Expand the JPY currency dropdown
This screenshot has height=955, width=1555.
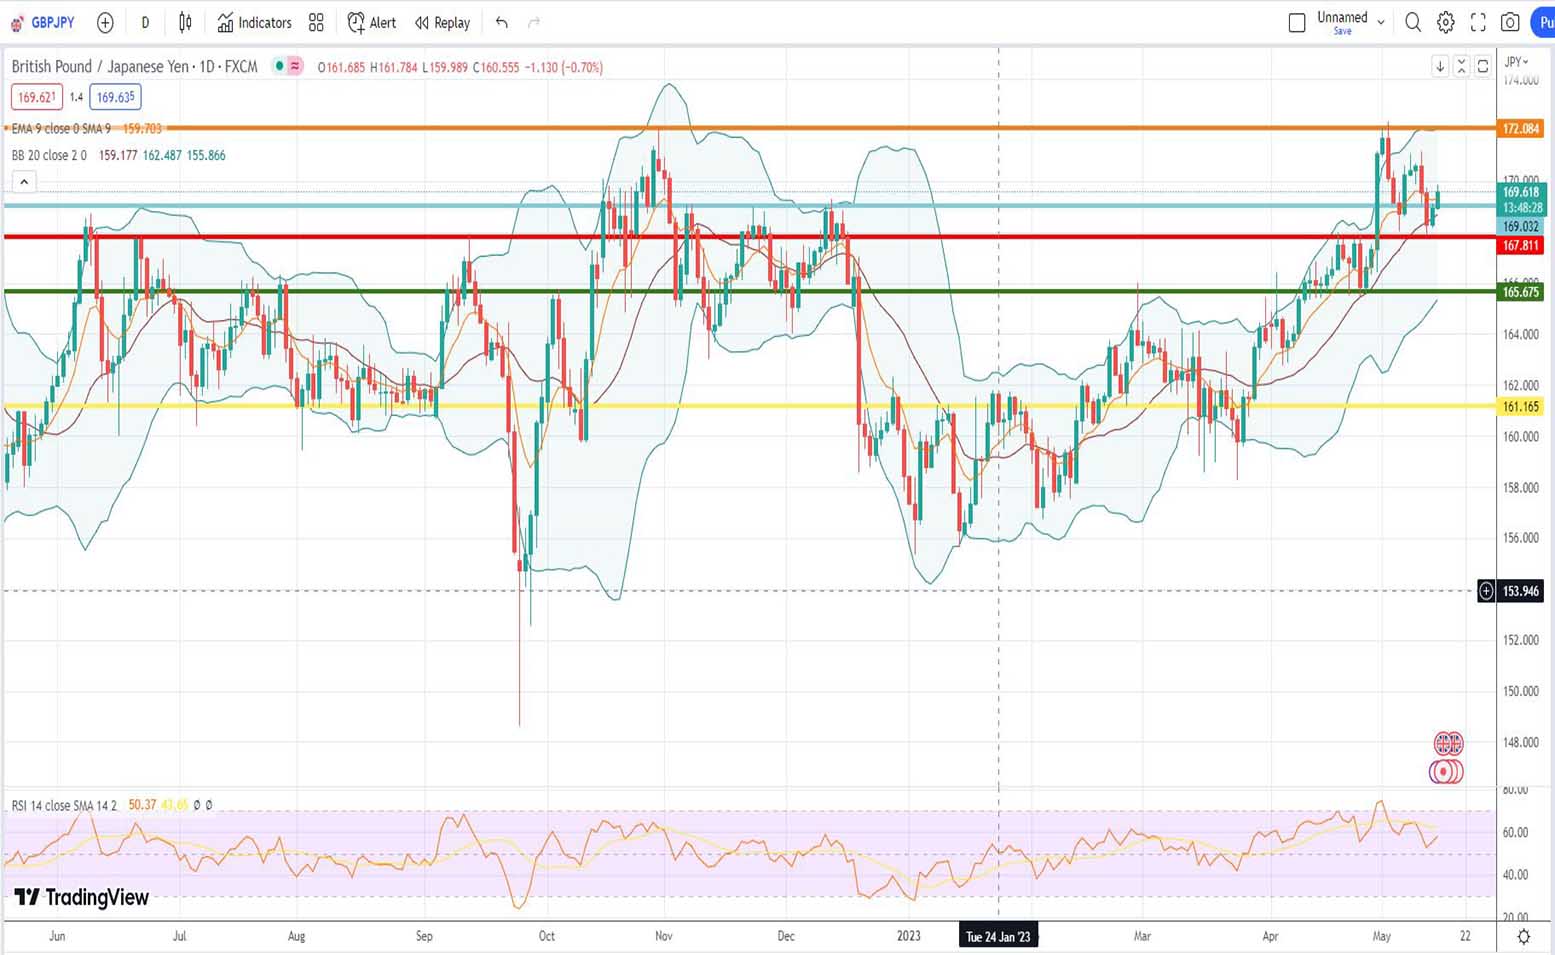click(1517, 62)
